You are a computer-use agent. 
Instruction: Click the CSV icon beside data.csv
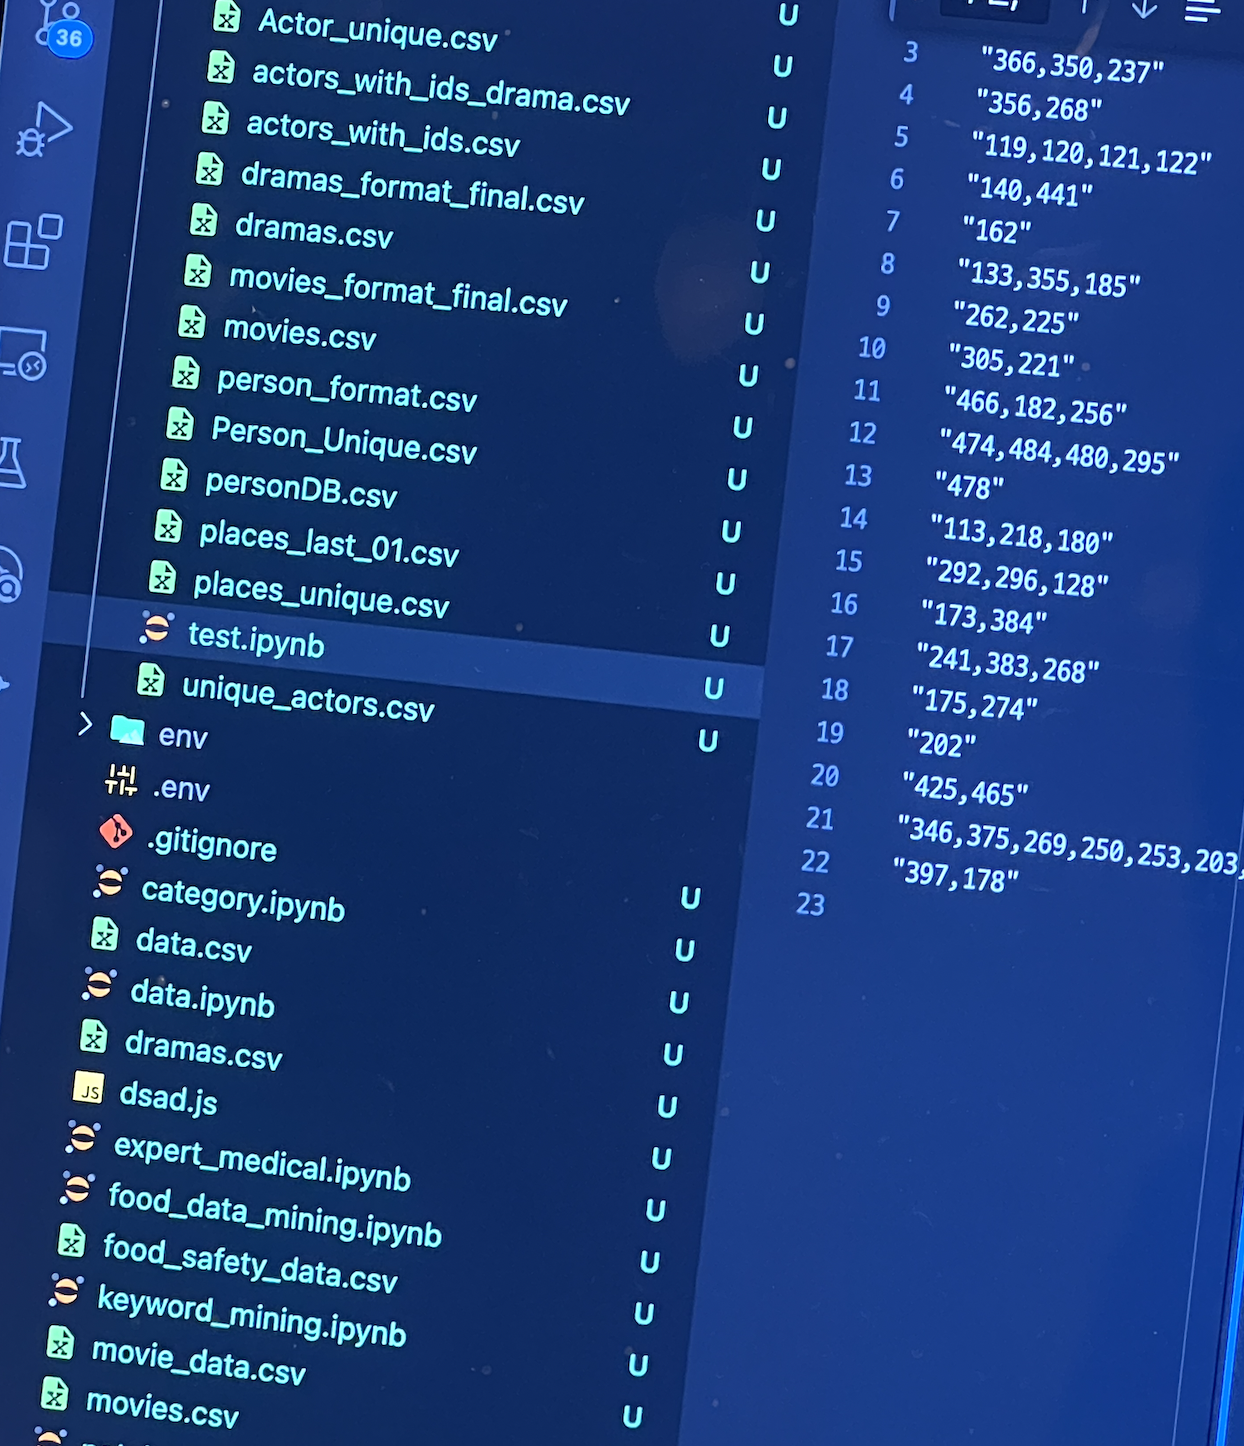coord(104,933)
